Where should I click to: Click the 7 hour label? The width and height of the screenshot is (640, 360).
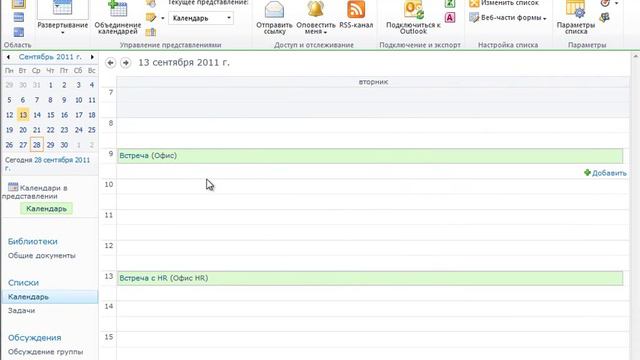[x=111, y=93]
